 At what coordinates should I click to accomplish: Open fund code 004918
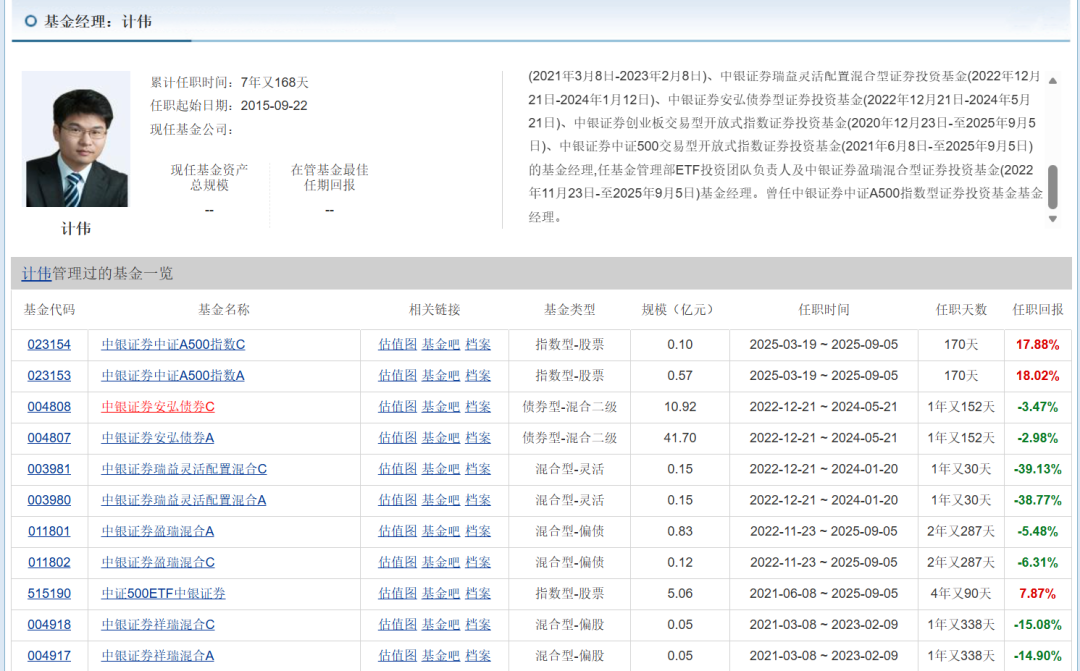tap(49, 625)
